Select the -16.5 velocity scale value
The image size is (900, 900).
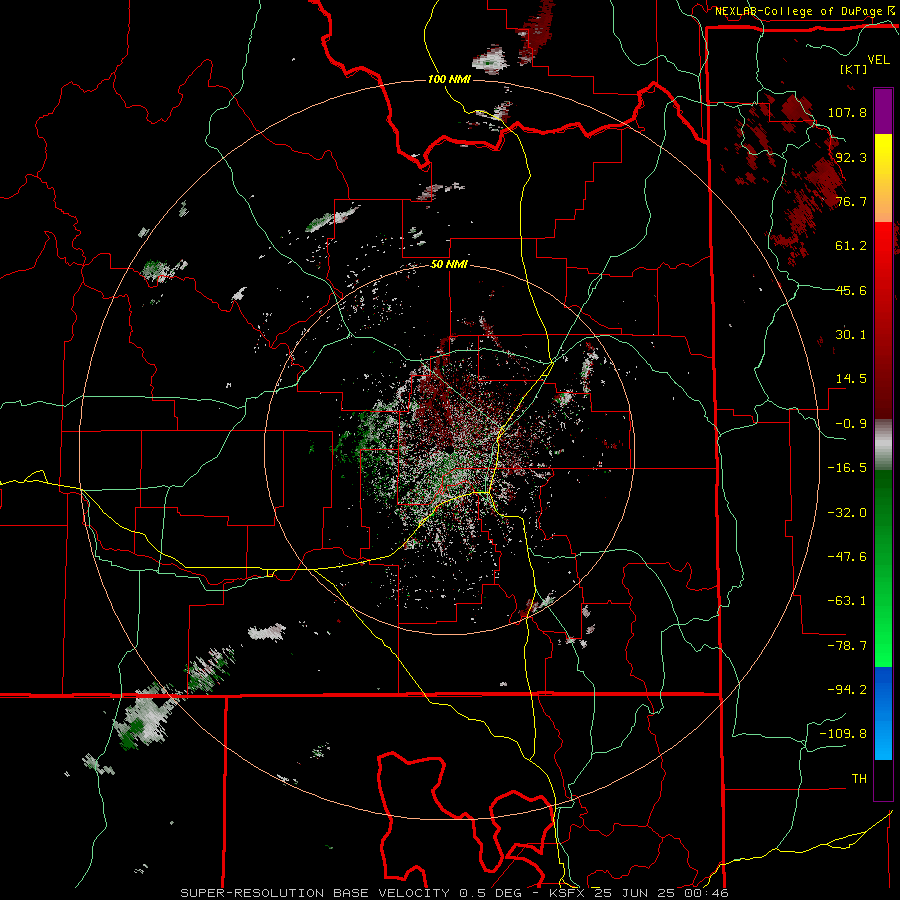[x=847, y=468]
